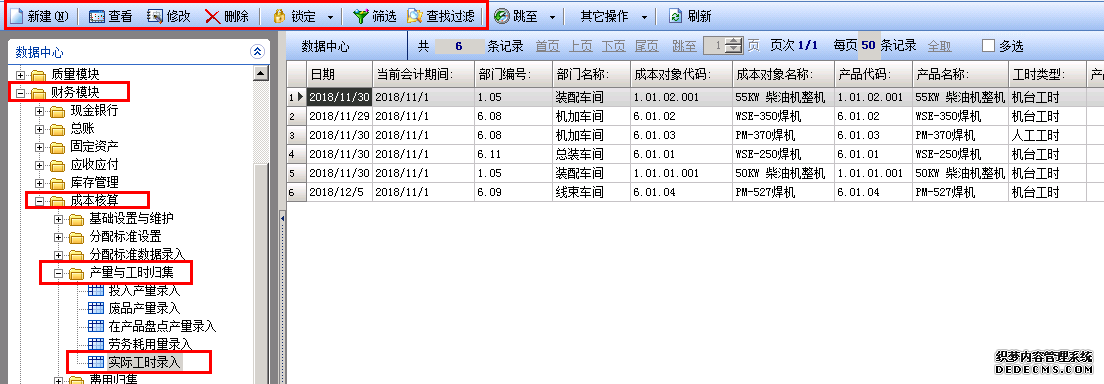Click the tree scrollbar up arrow
Screen dimensions: 1104x384
click(x=261, y=73)
